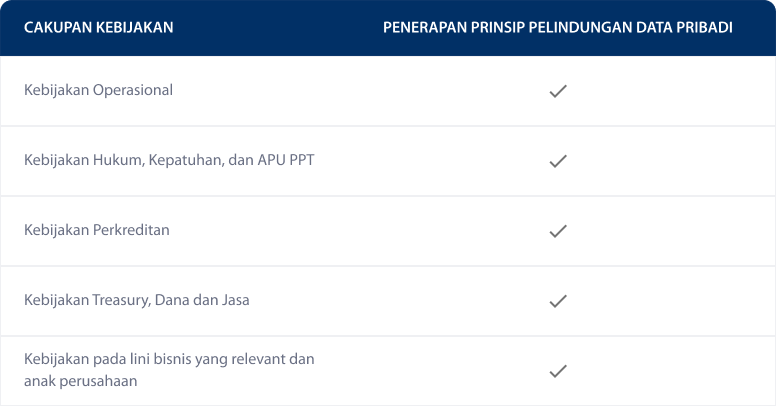
Task: Click the checkmark for Kebijakan Operasional
Action: (x=558, y=91)
